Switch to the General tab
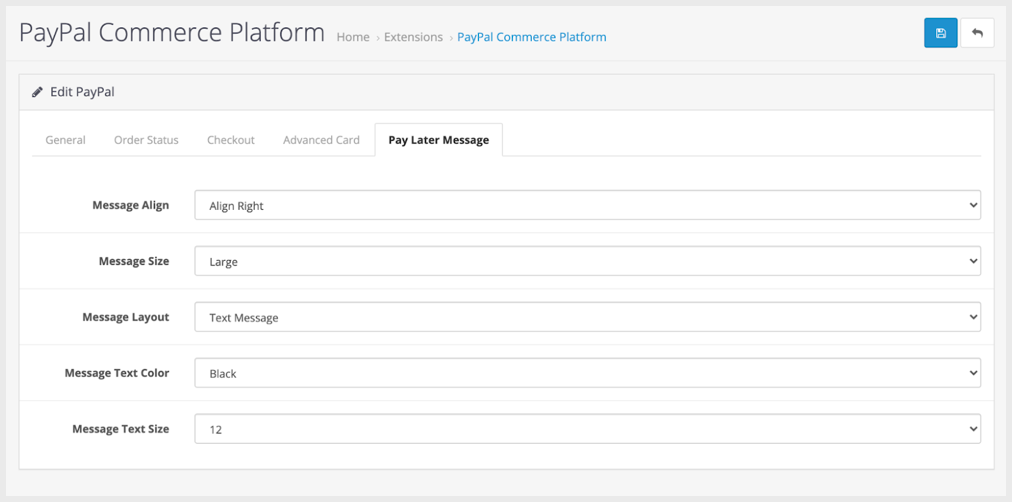The height and width of the screenshot is (502, 1012). 65,140
